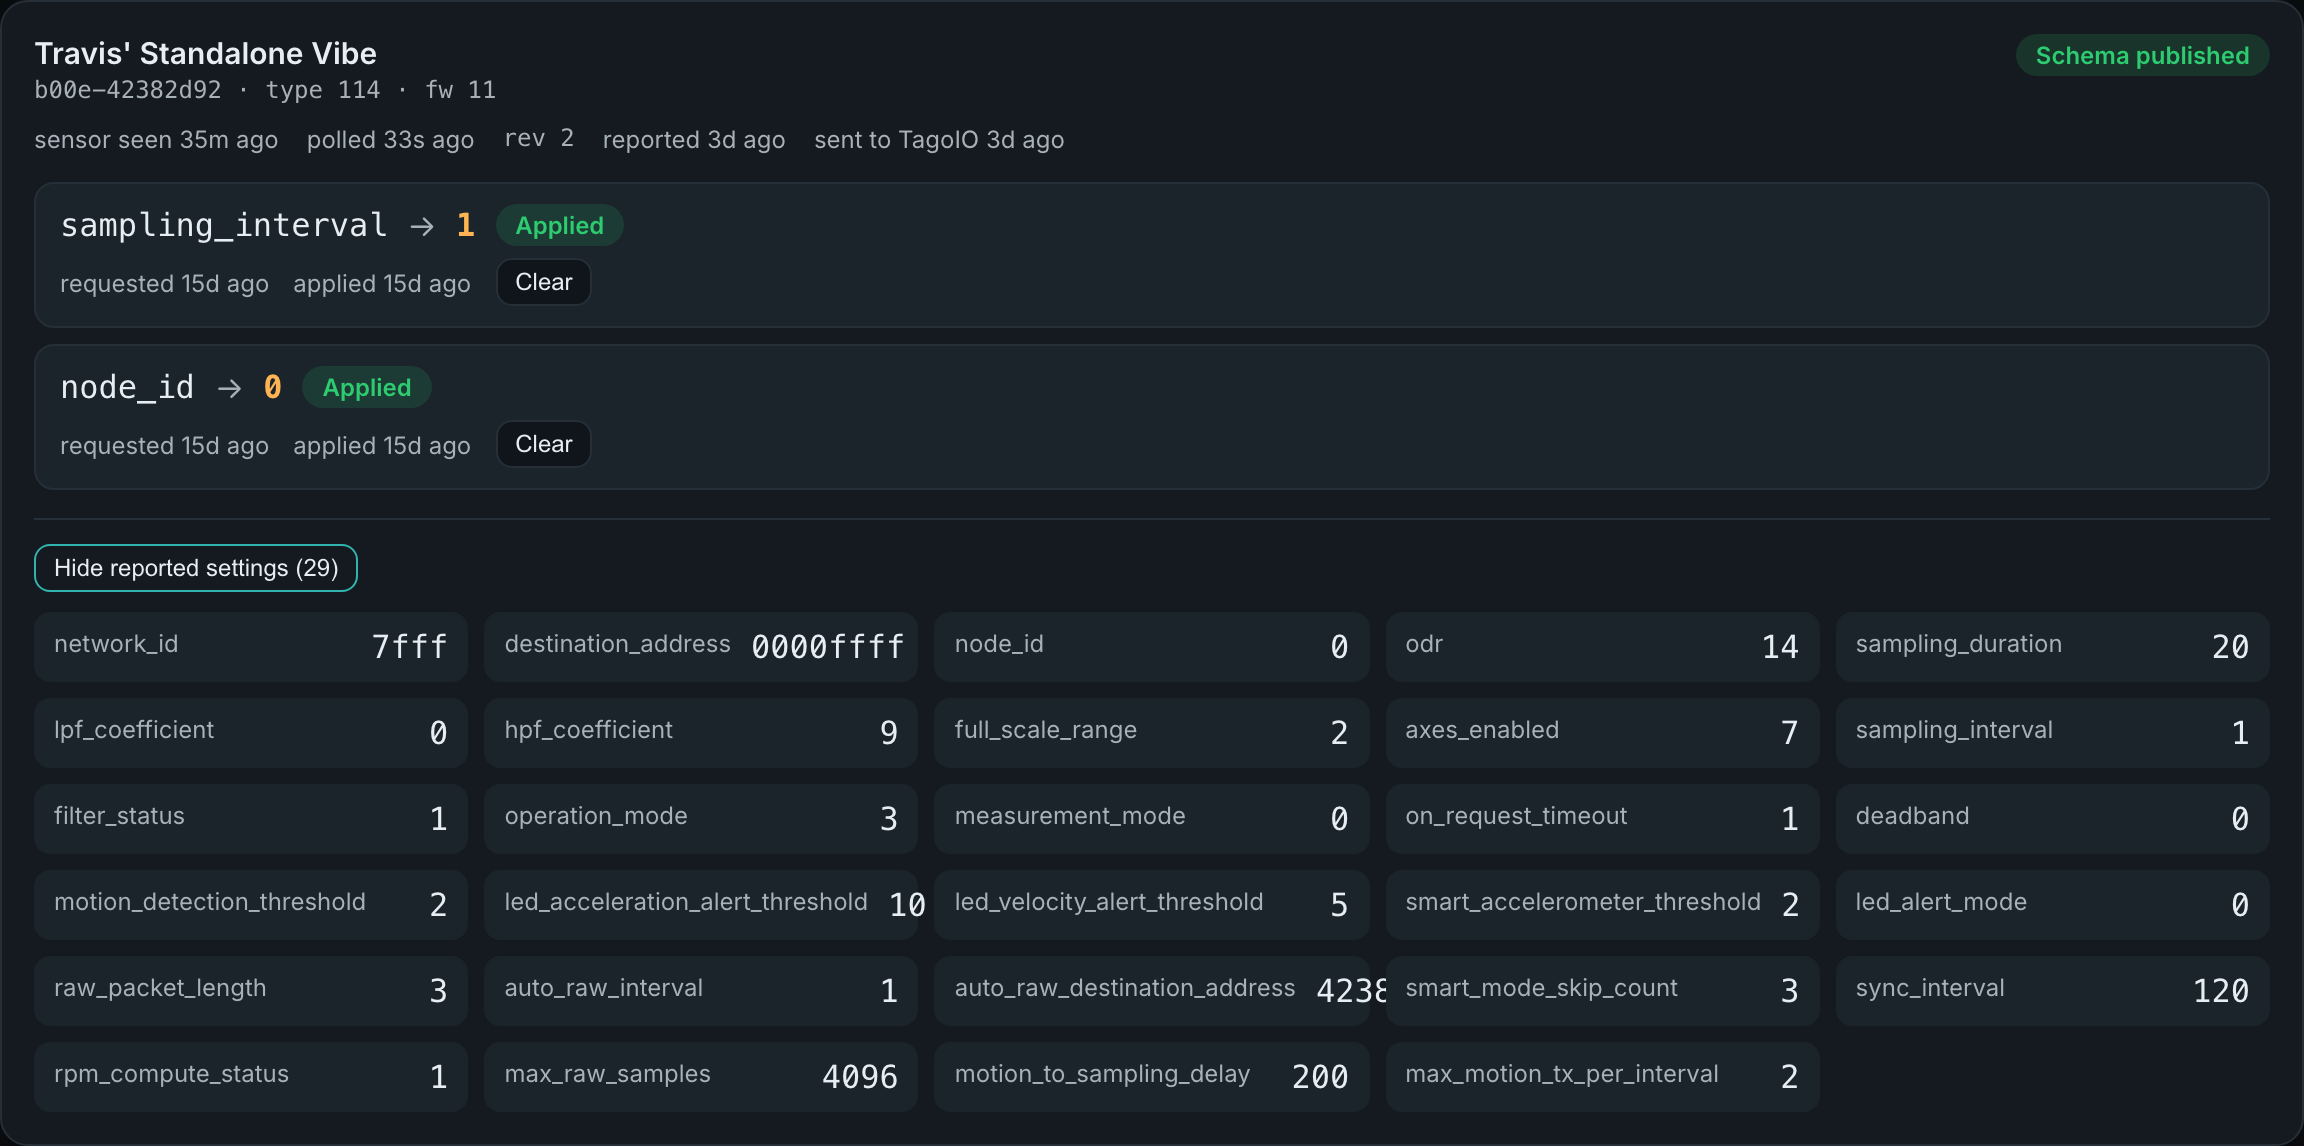
Task: Click the Schema published badge
Action: [2142, 55]
